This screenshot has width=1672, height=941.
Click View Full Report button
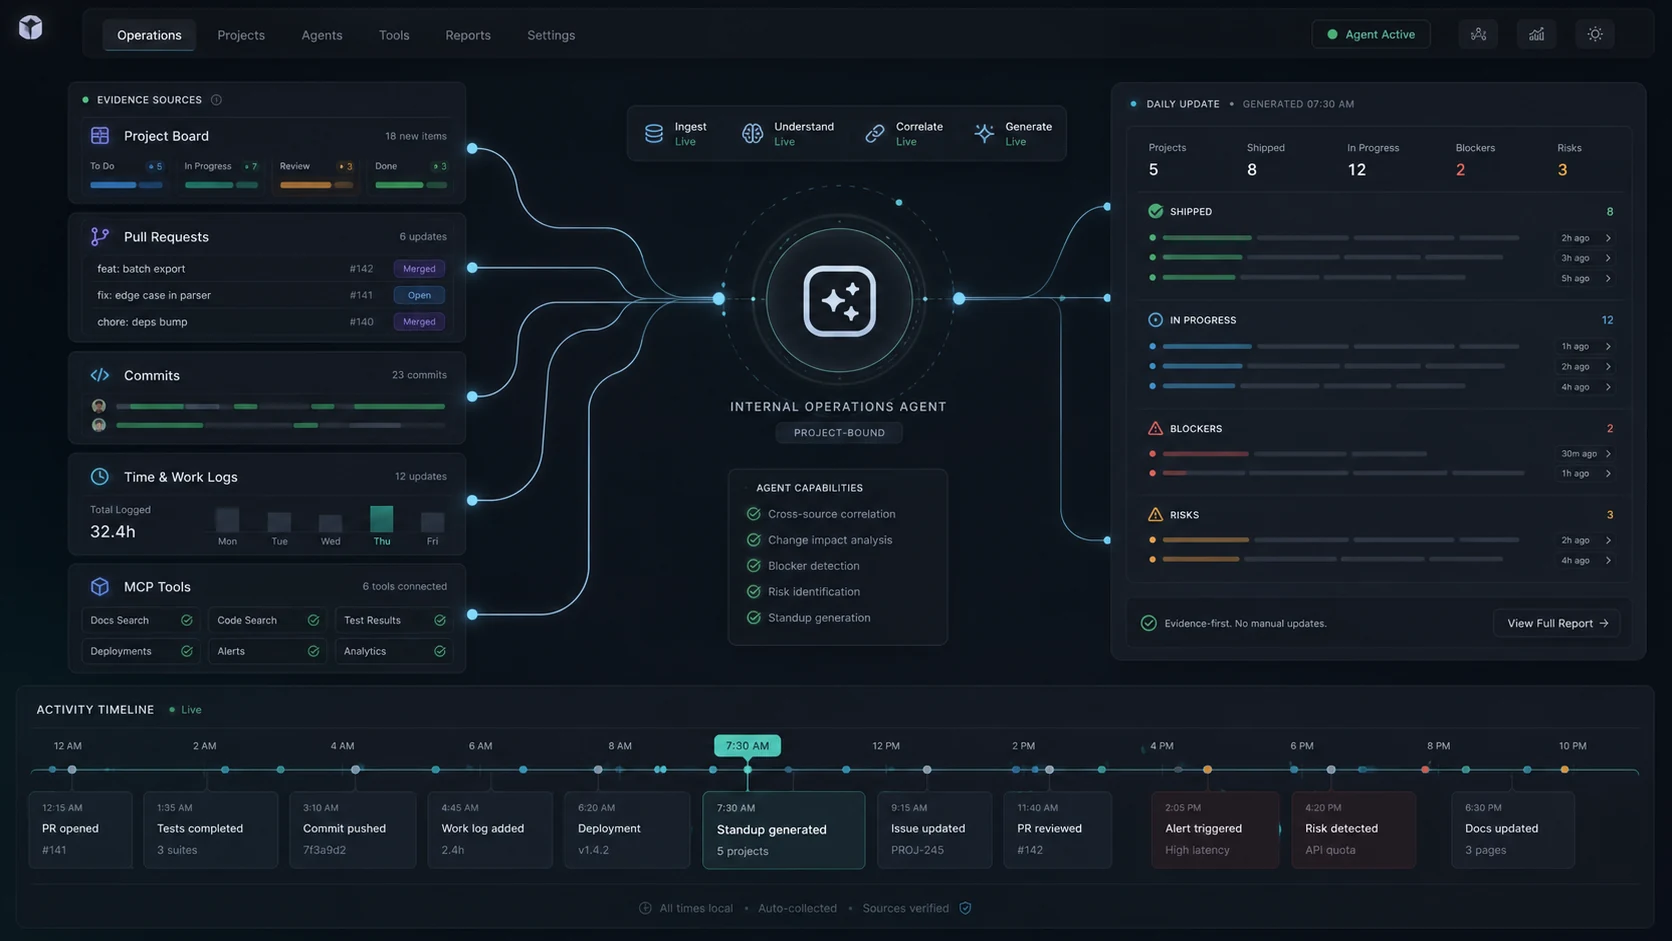point(1557,623)
